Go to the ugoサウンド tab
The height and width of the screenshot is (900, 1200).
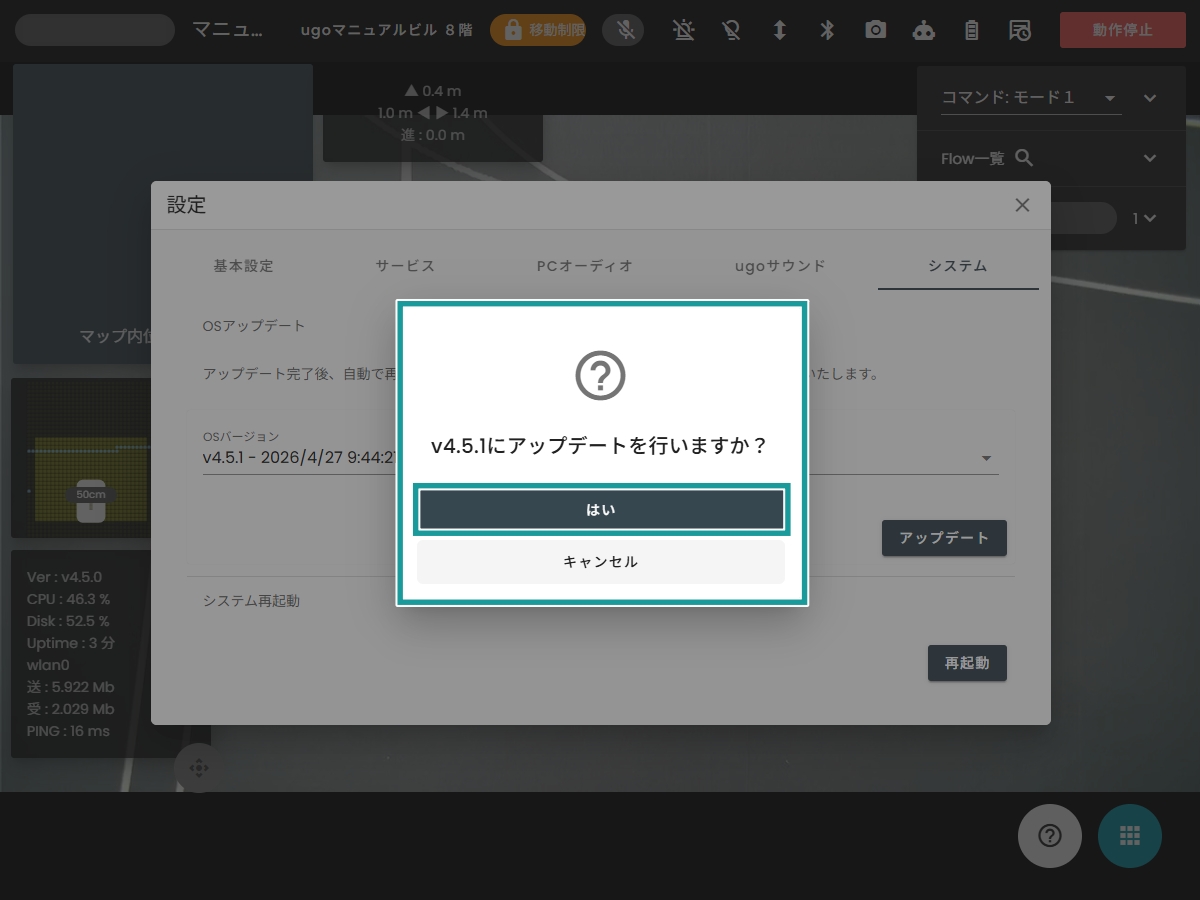(x=780, y=266)
